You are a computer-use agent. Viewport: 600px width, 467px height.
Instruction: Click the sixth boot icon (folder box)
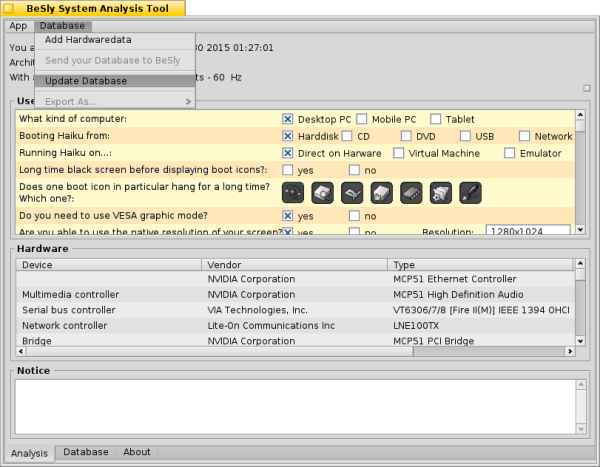click(x=441, y=193)
